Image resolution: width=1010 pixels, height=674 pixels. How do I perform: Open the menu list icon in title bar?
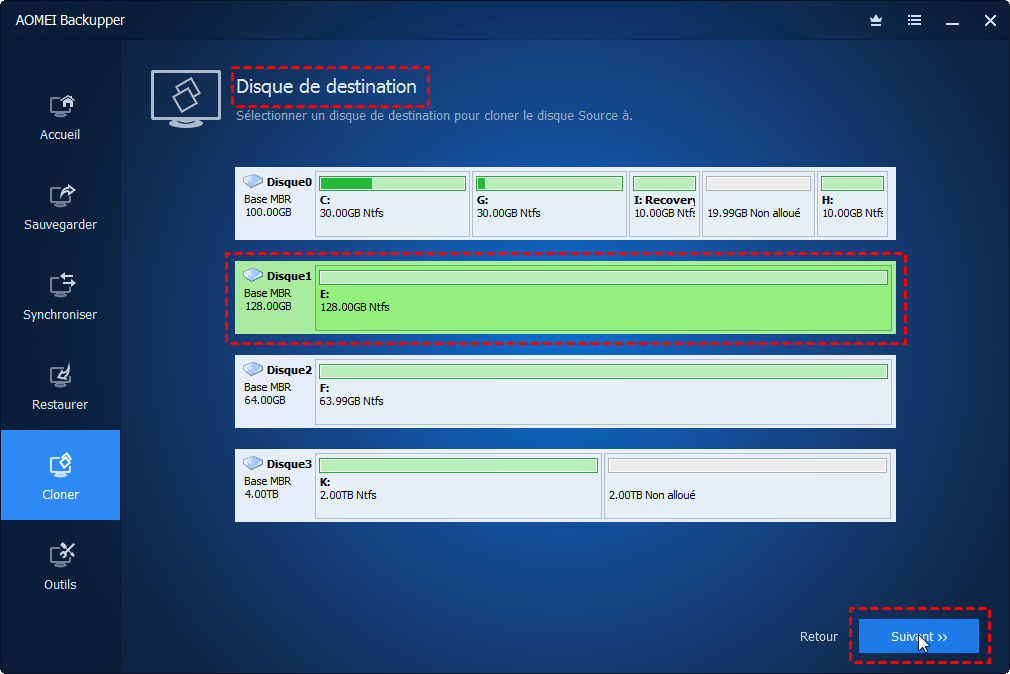(x=914, y=21)
